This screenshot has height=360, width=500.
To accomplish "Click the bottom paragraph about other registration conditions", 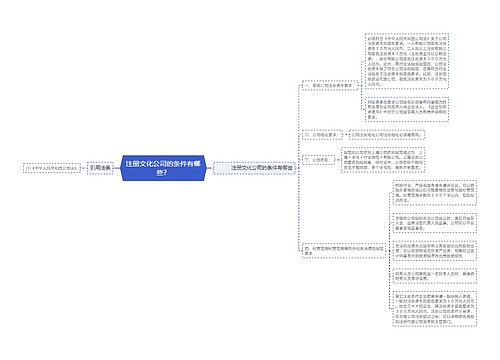I will (x=435, y=309).
